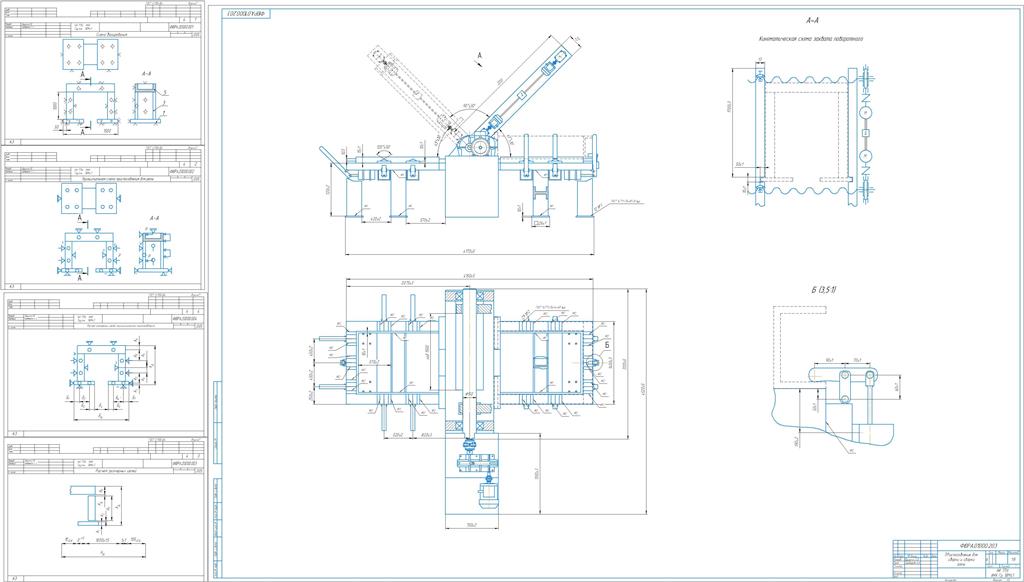Click the 'А-А' section label on the locating-scheme sheet
This screenshot has height=582, width=1024.
pyautogui.click(x=149, y=73)
